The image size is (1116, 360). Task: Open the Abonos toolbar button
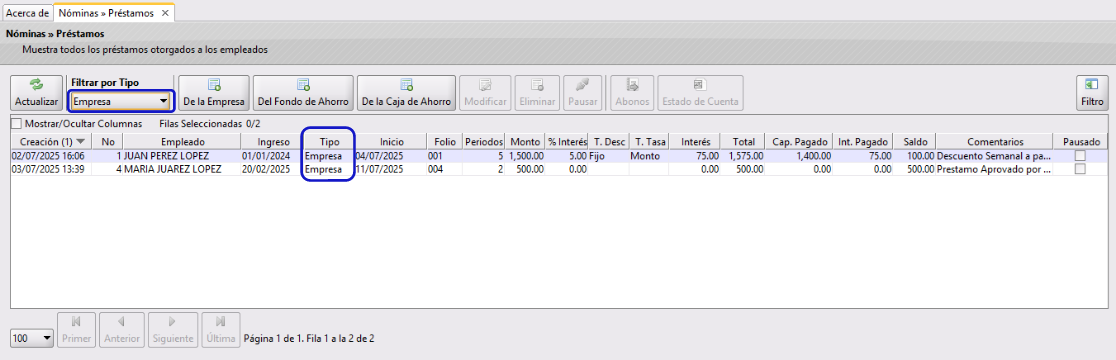click(632, 93)
